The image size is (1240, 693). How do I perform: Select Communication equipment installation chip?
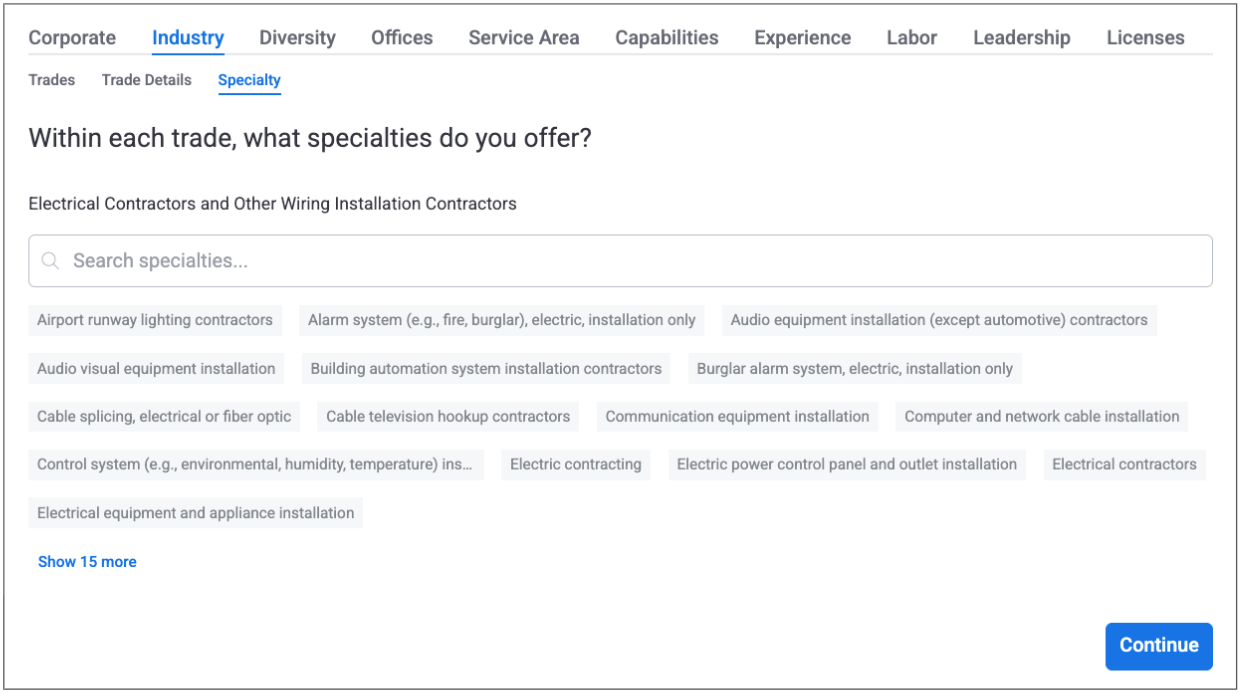[x=737, y=416]
